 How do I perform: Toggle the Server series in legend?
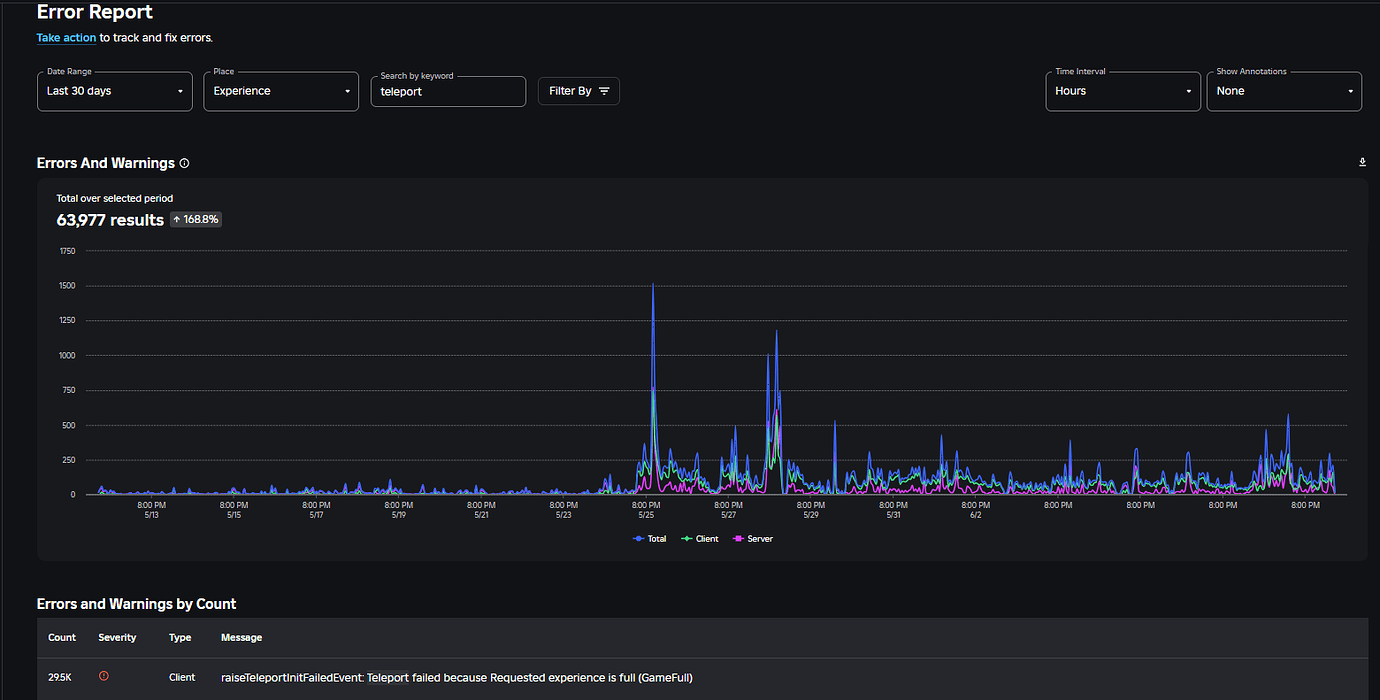coord(753,539)
